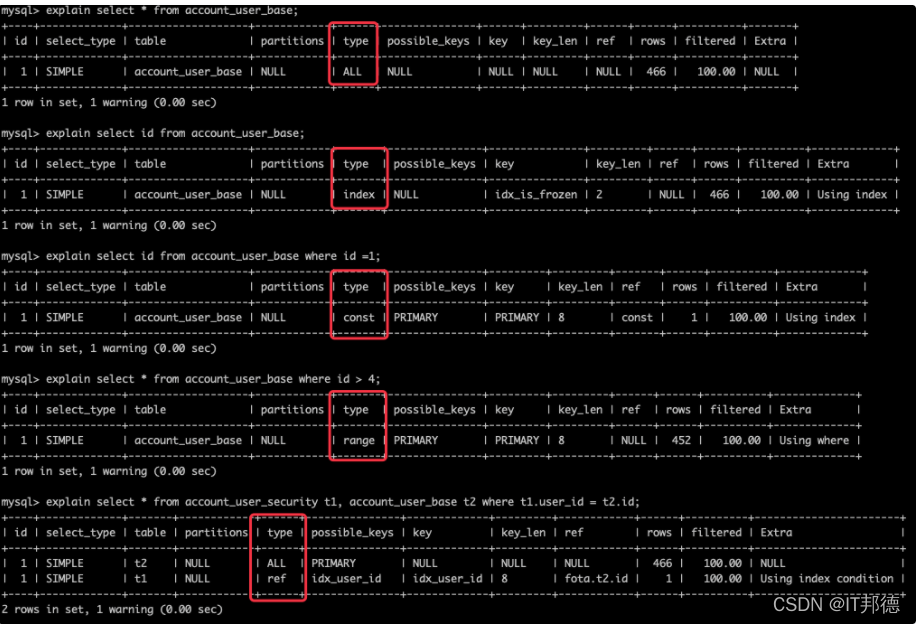Image resolution: width=916 pixels, height=624 pixels.
Task: Select 'PRIMARY' possible_keys in the t2 row
Action: pos(333,563)
